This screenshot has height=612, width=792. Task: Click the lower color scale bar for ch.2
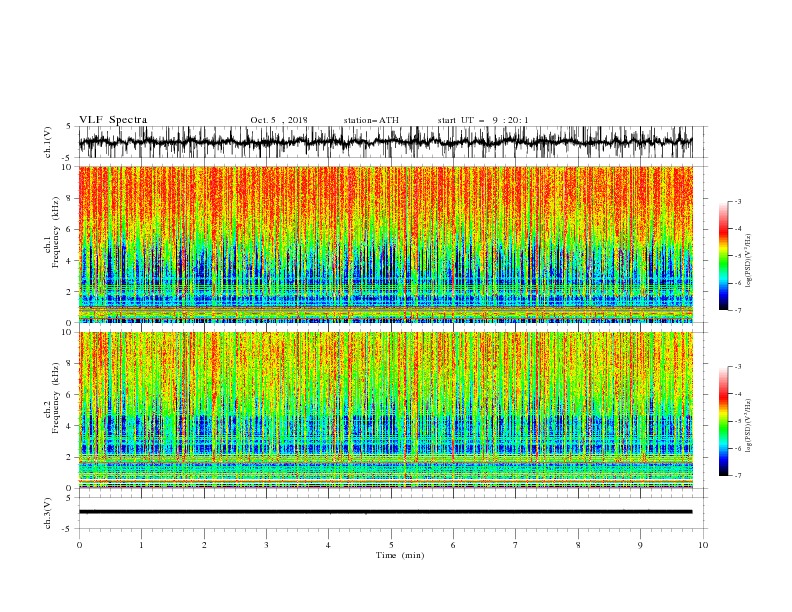(724, 421)
